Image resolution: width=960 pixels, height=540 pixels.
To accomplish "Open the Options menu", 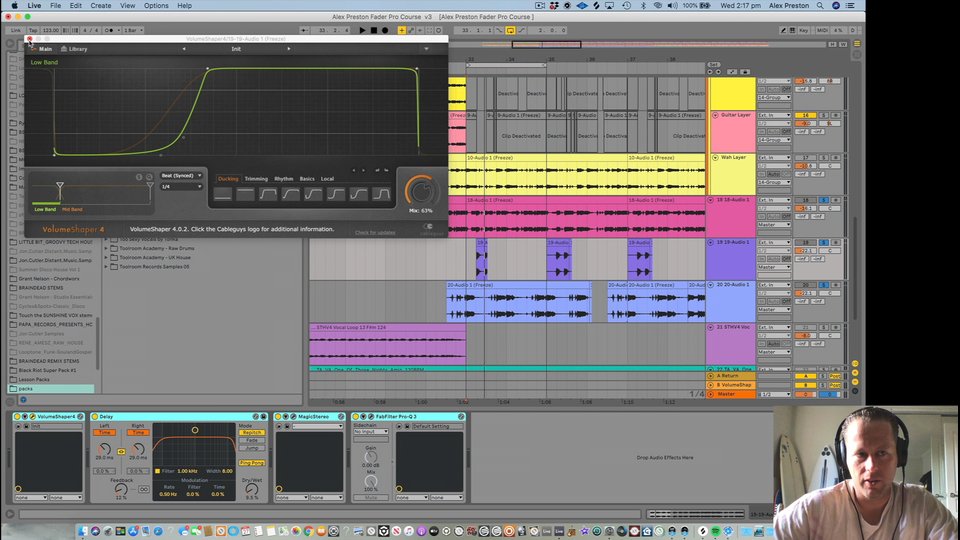I will (156, 6).
